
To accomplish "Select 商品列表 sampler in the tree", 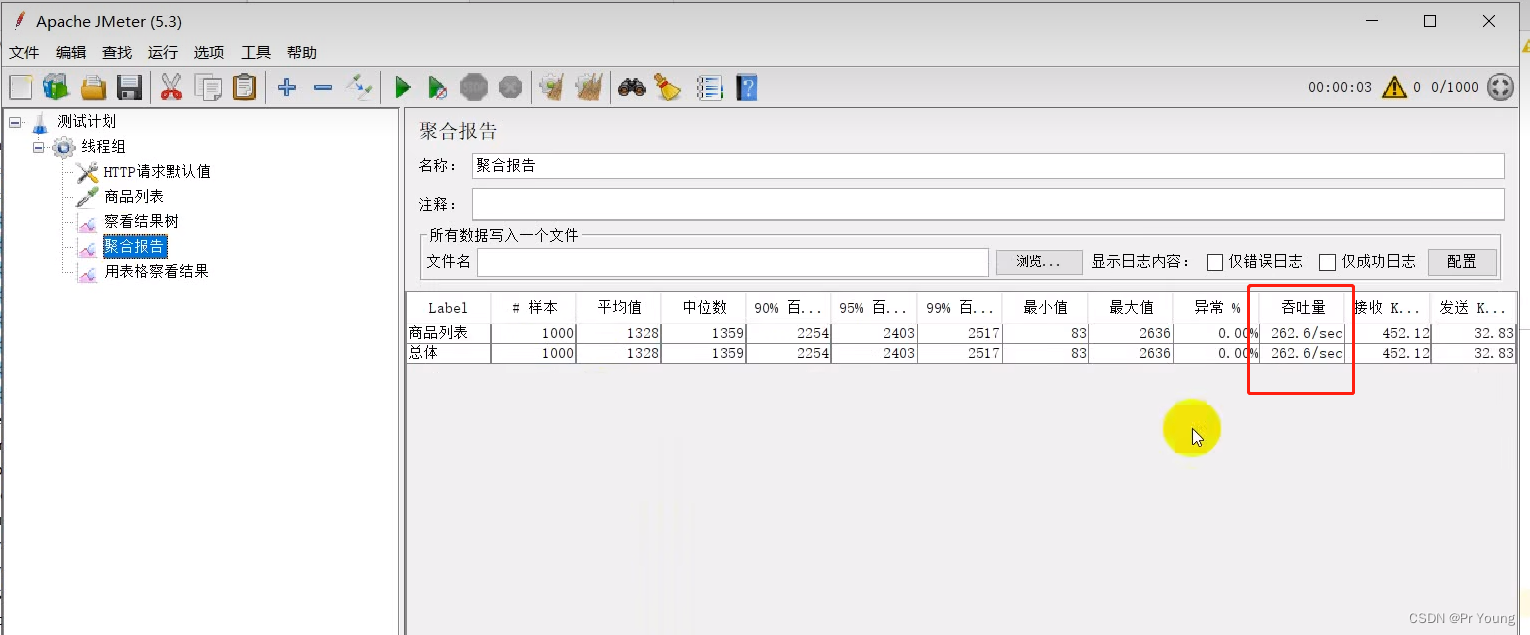I will 134,197.
